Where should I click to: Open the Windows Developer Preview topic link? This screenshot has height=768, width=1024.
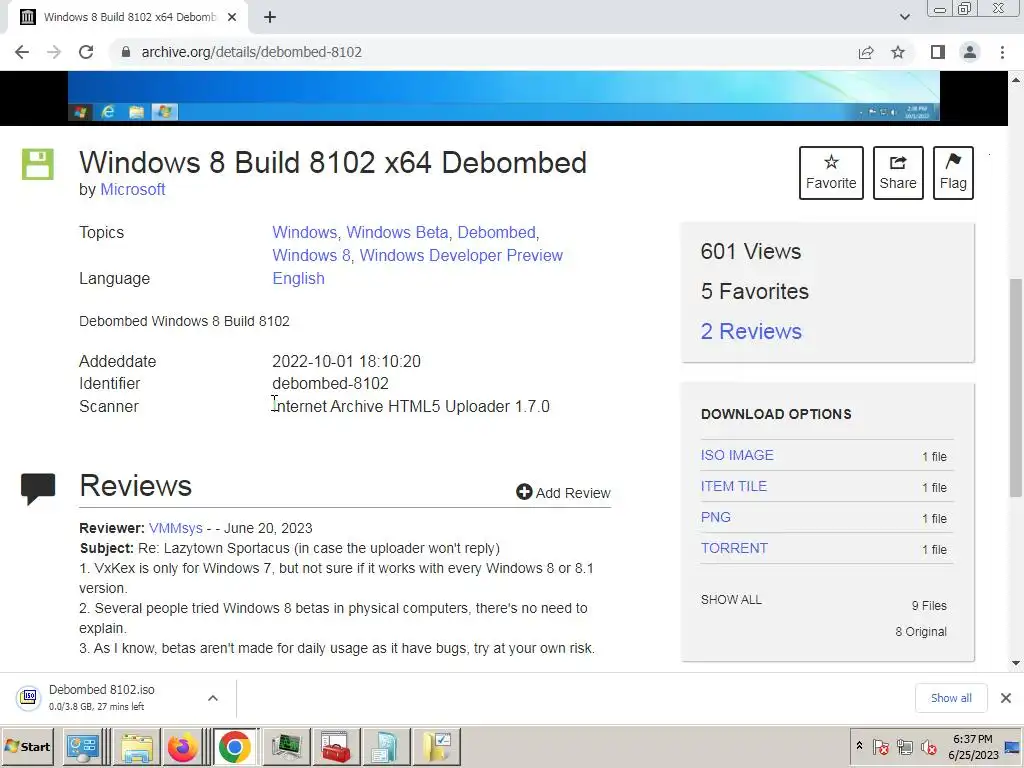pyautogui.click(x=461, y=255)
